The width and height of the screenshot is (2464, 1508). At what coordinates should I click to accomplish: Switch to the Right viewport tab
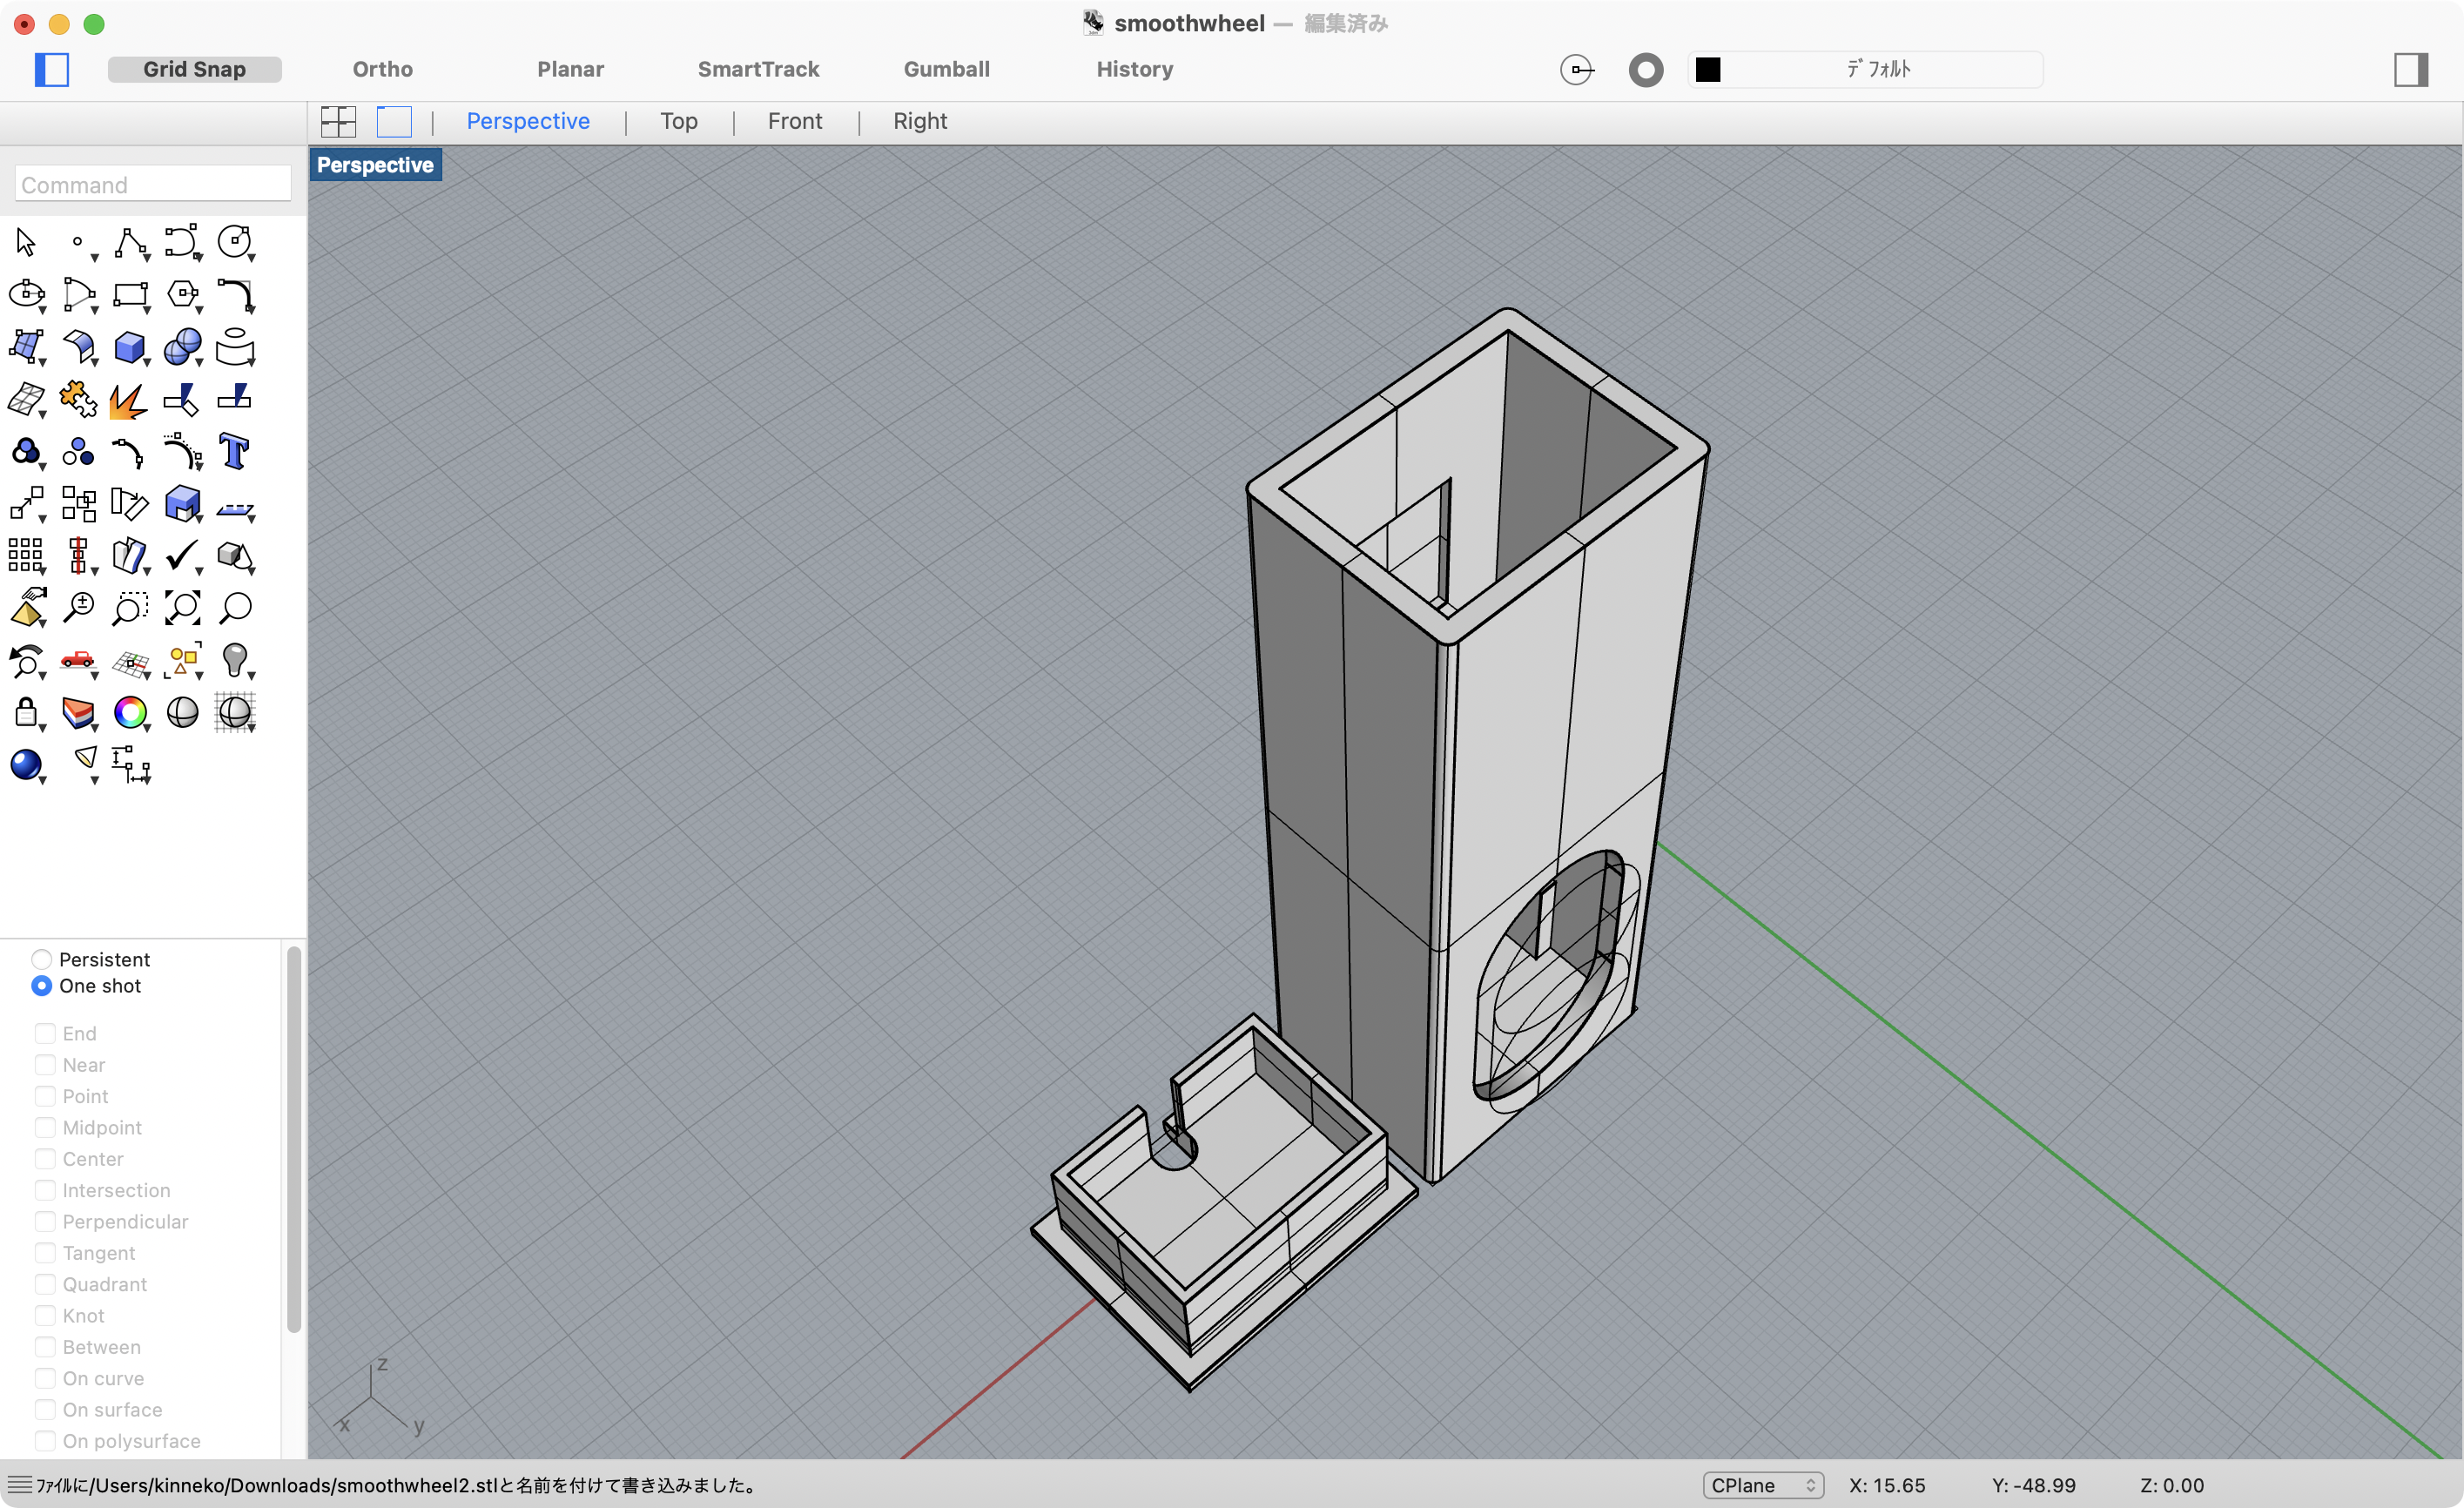click(920, 121)
